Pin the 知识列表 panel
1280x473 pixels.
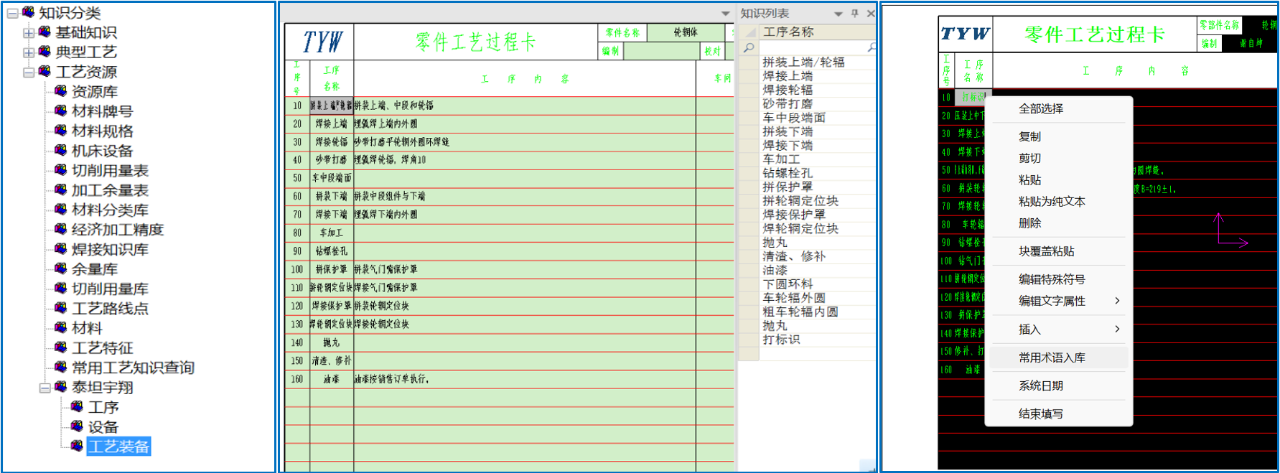(x=854, y=13)
